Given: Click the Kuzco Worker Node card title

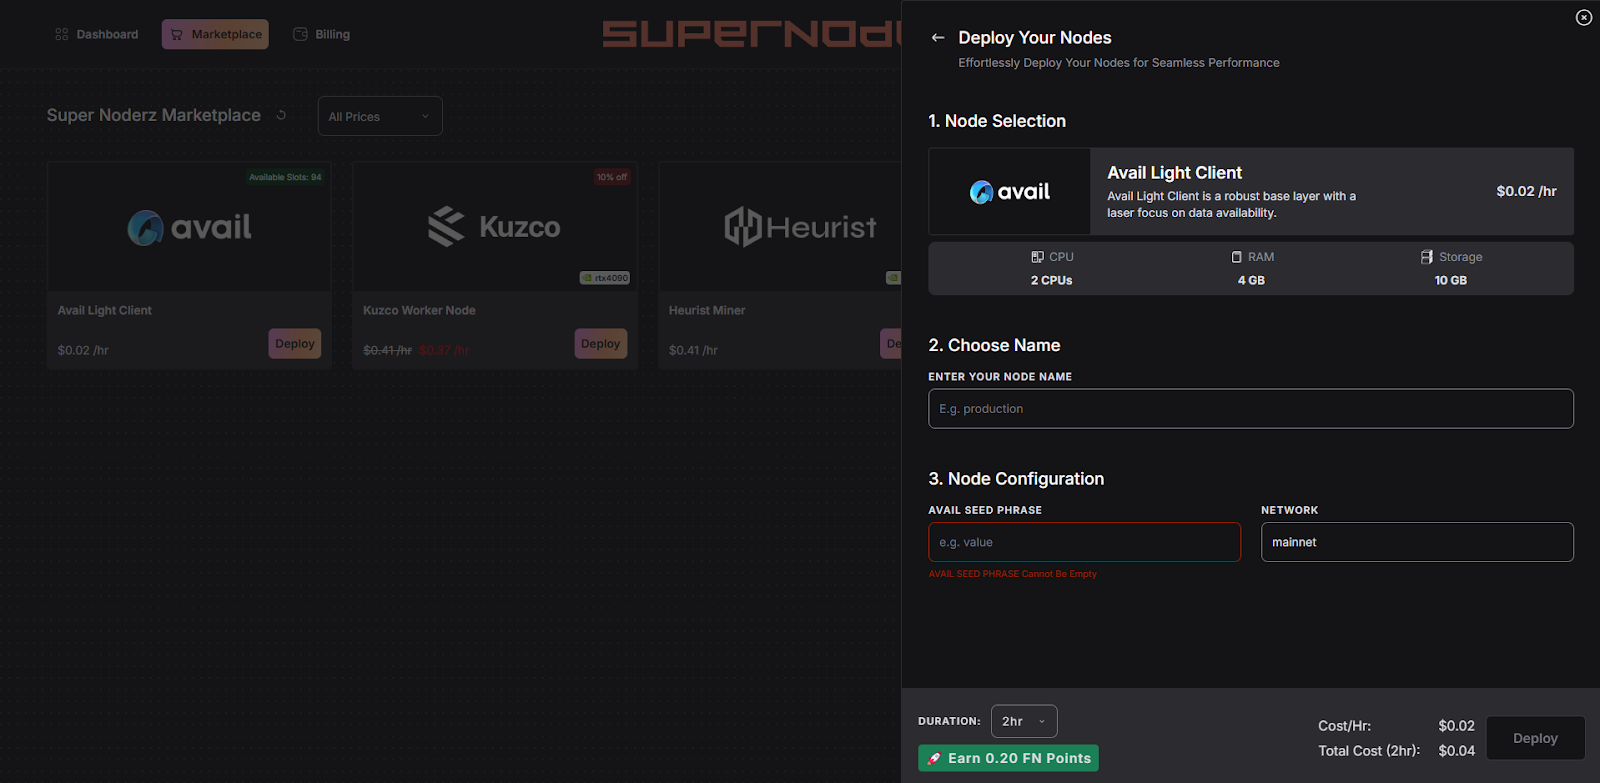Looking at the screenshot, I should [419, 310].
